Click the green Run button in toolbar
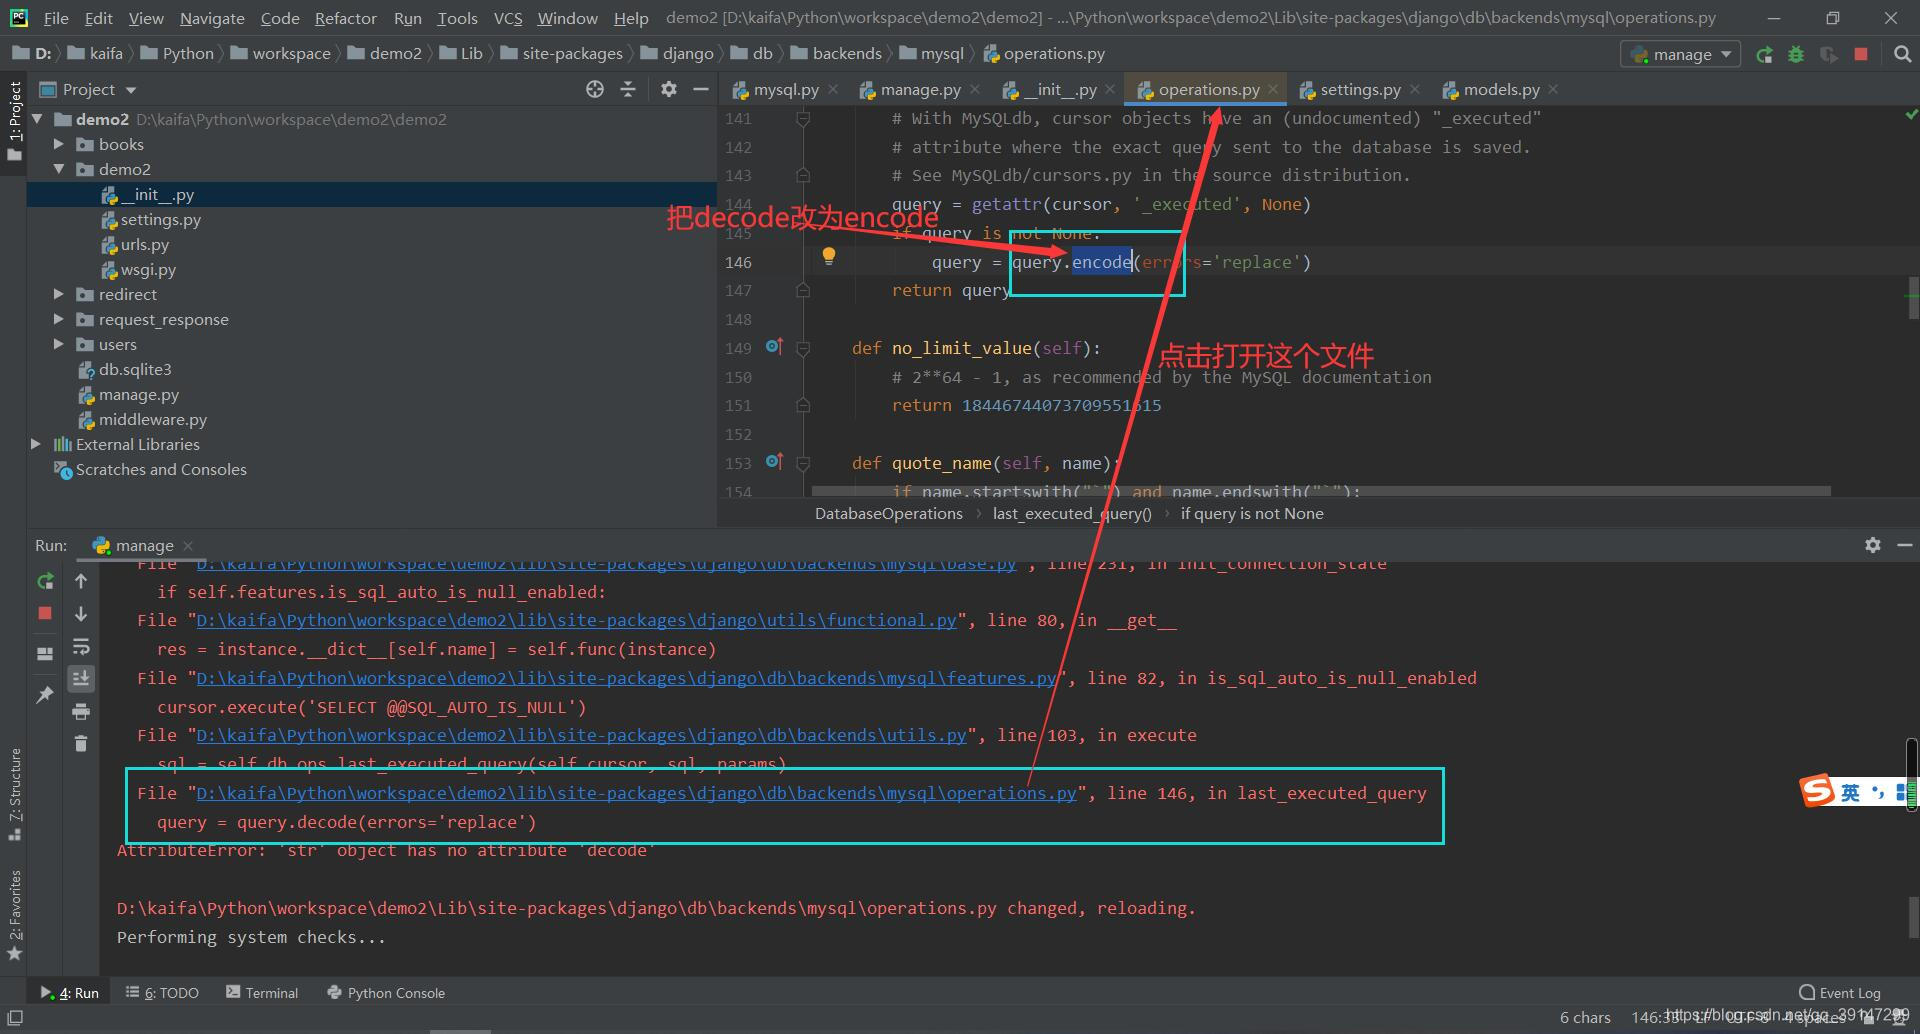 click(1764, 54)
